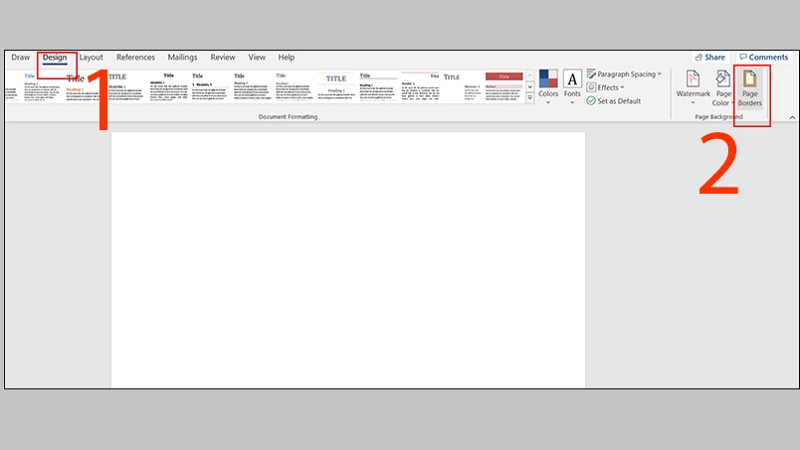Switch to the Review tab
This screenshot has width=800, height=450.
[x=222, y=57]
